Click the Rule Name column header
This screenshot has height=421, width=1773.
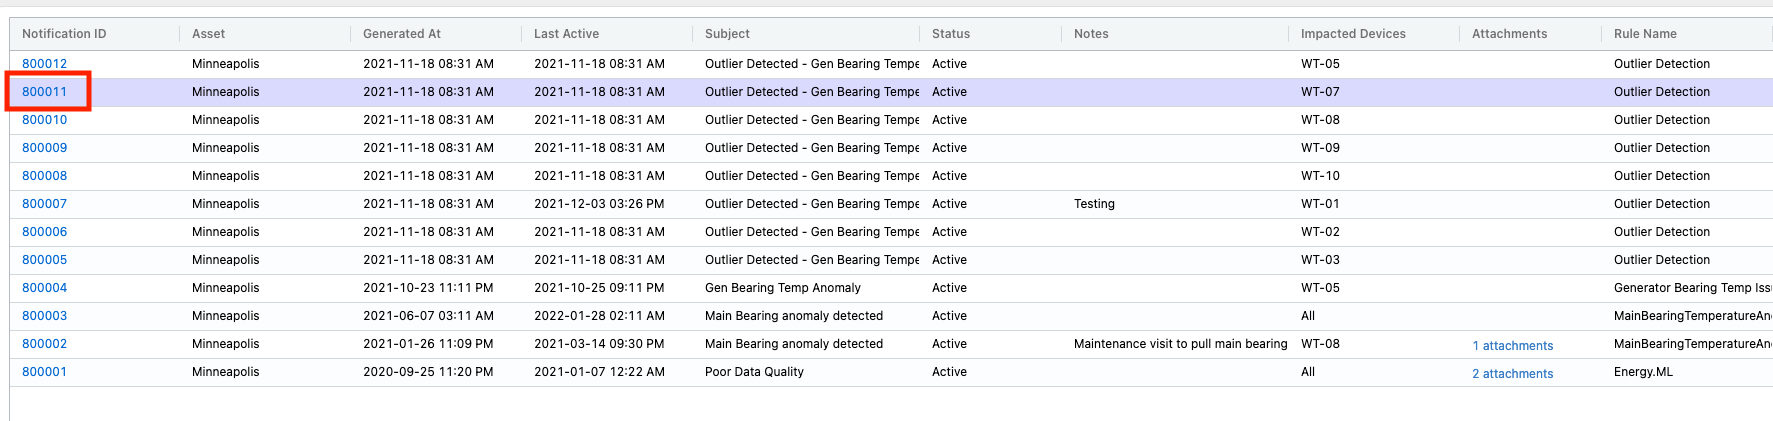click(1645, 34)
